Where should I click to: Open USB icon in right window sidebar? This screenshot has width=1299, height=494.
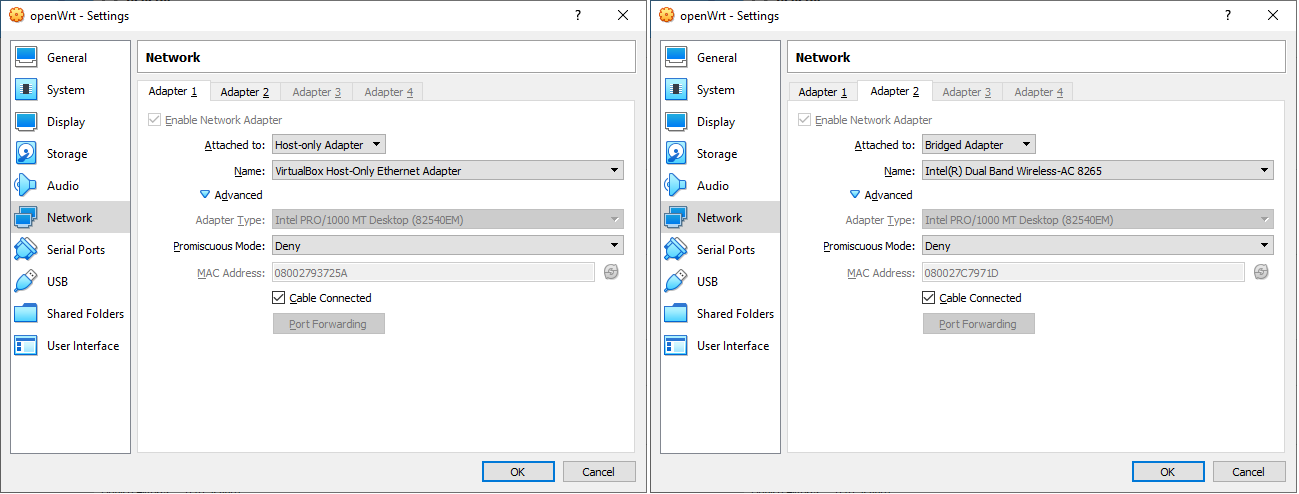[x=677, y=282]
